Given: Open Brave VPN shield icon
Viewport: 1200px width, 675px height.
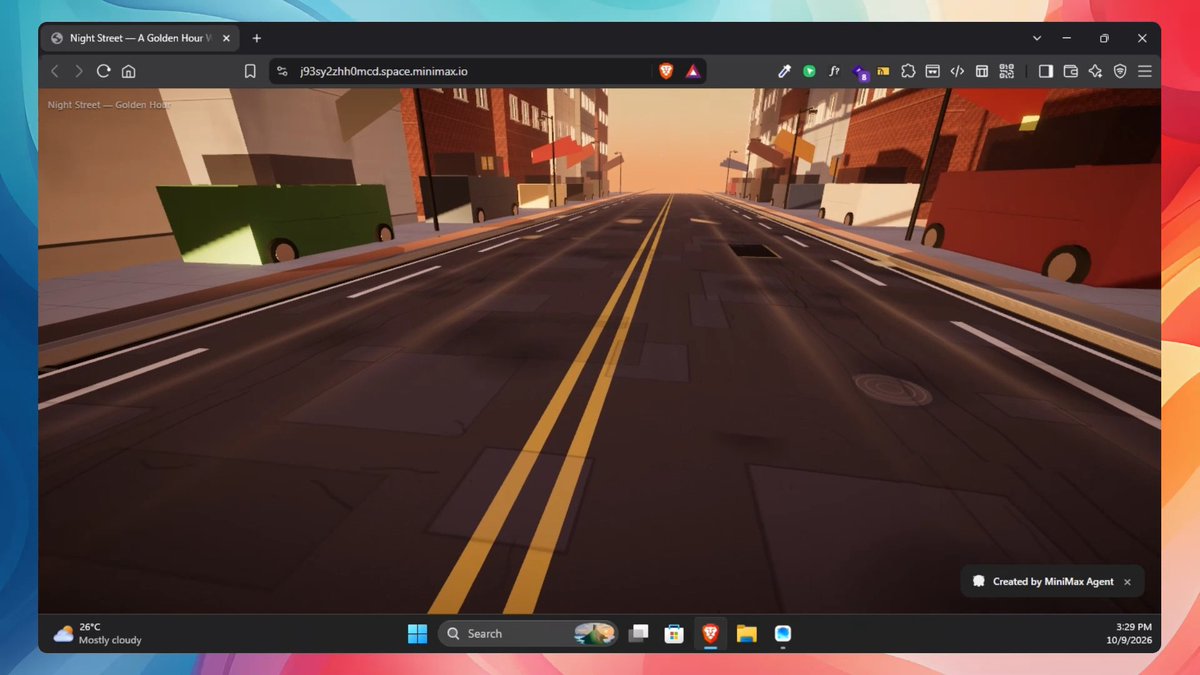Looking at the screenshot, I should [x=1120, y=71].
